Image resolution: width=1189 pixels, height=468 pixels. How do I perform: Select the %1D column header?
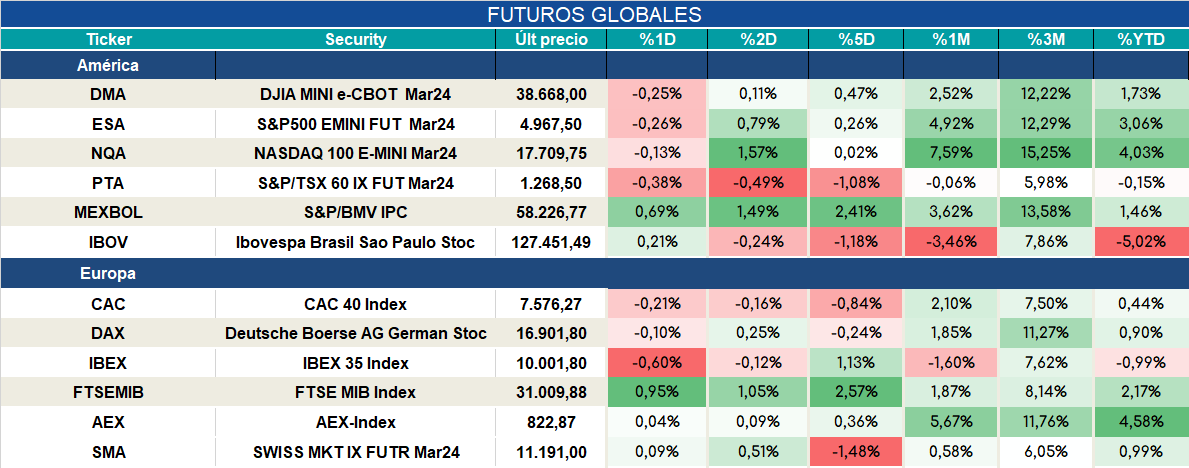tap(657, 40)
